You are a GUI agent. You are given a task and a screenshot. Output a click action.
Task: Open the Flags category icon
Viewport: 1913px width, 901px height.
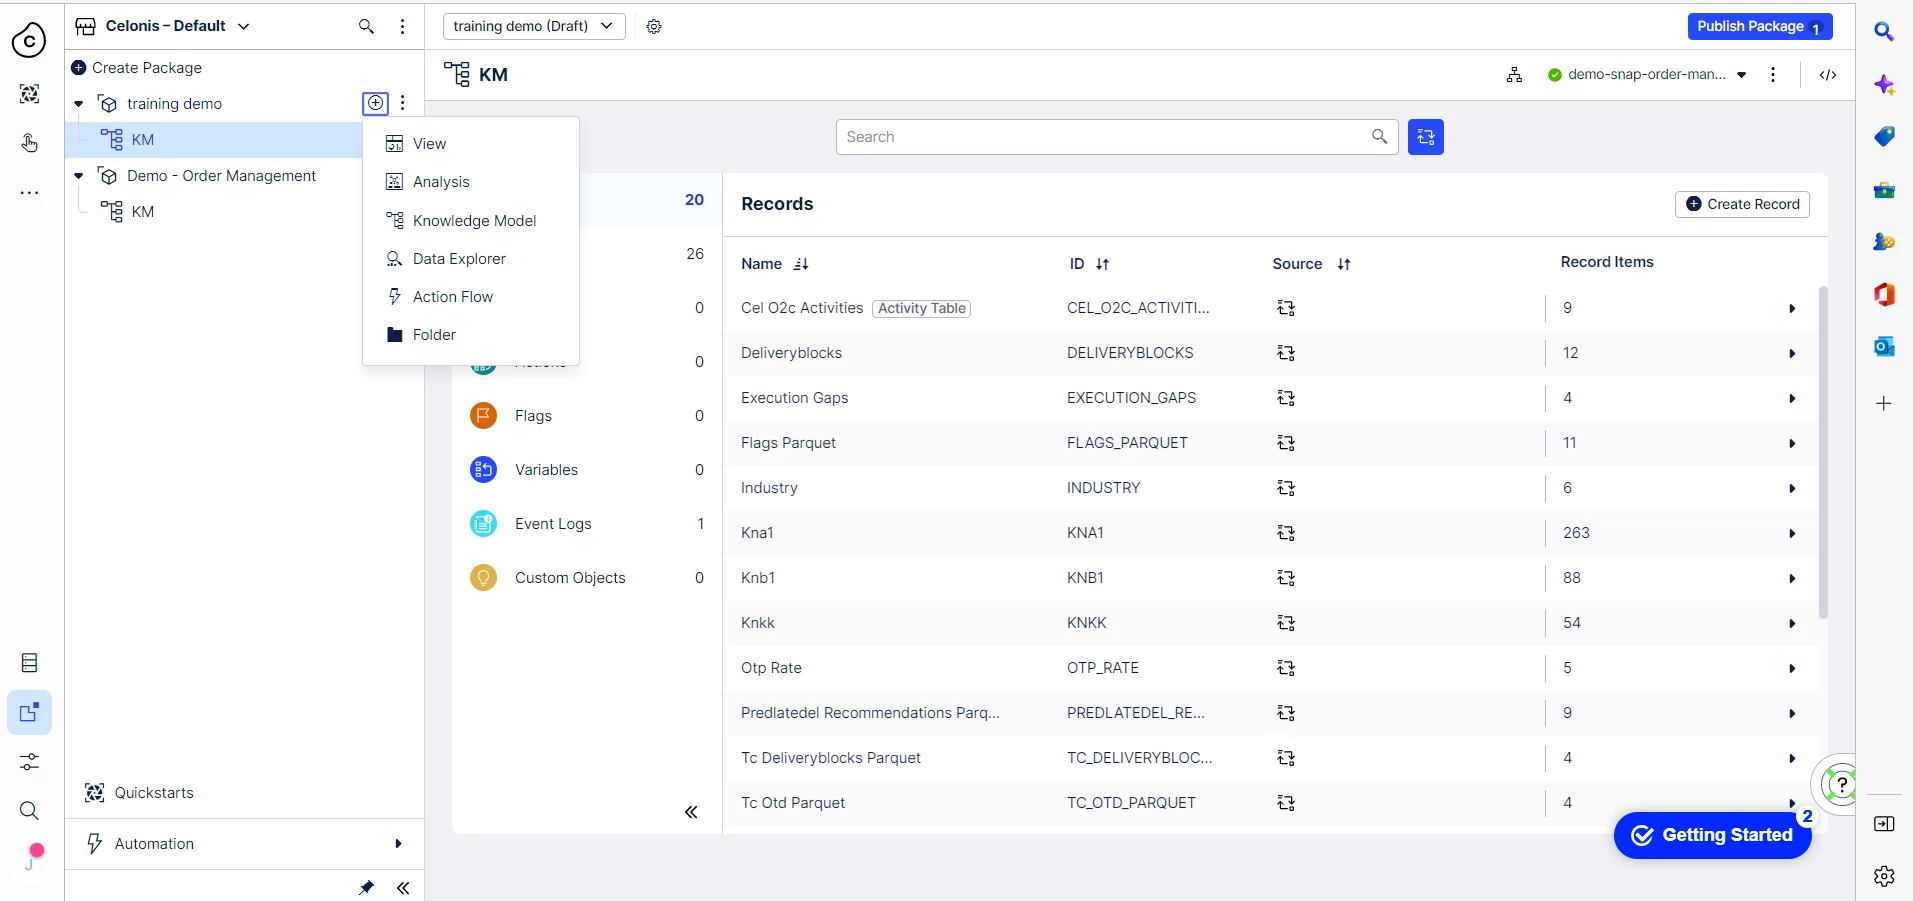point(484,416)
